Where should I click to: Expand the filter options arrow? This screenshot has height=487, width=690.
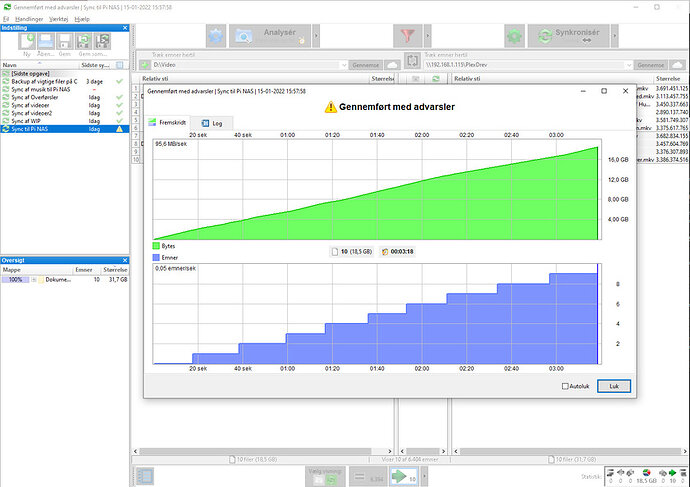tap(427, 36)
